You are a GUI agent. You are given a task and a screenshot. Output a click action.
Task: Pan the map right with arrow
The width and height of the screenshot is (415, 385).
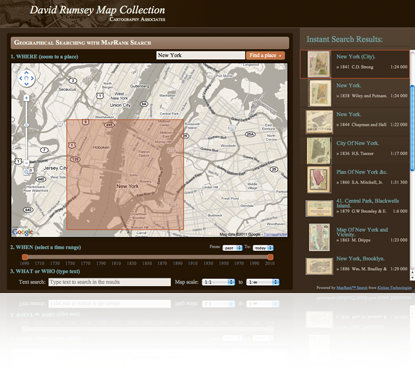32,79
